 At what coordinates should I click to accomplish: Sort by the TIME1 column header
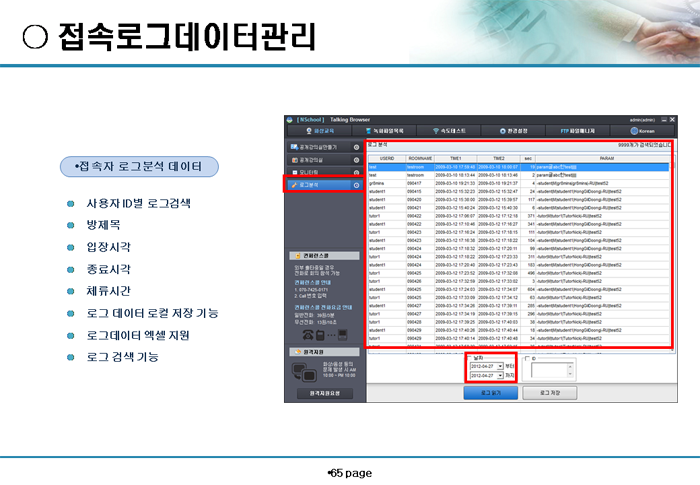pos(456,159)
